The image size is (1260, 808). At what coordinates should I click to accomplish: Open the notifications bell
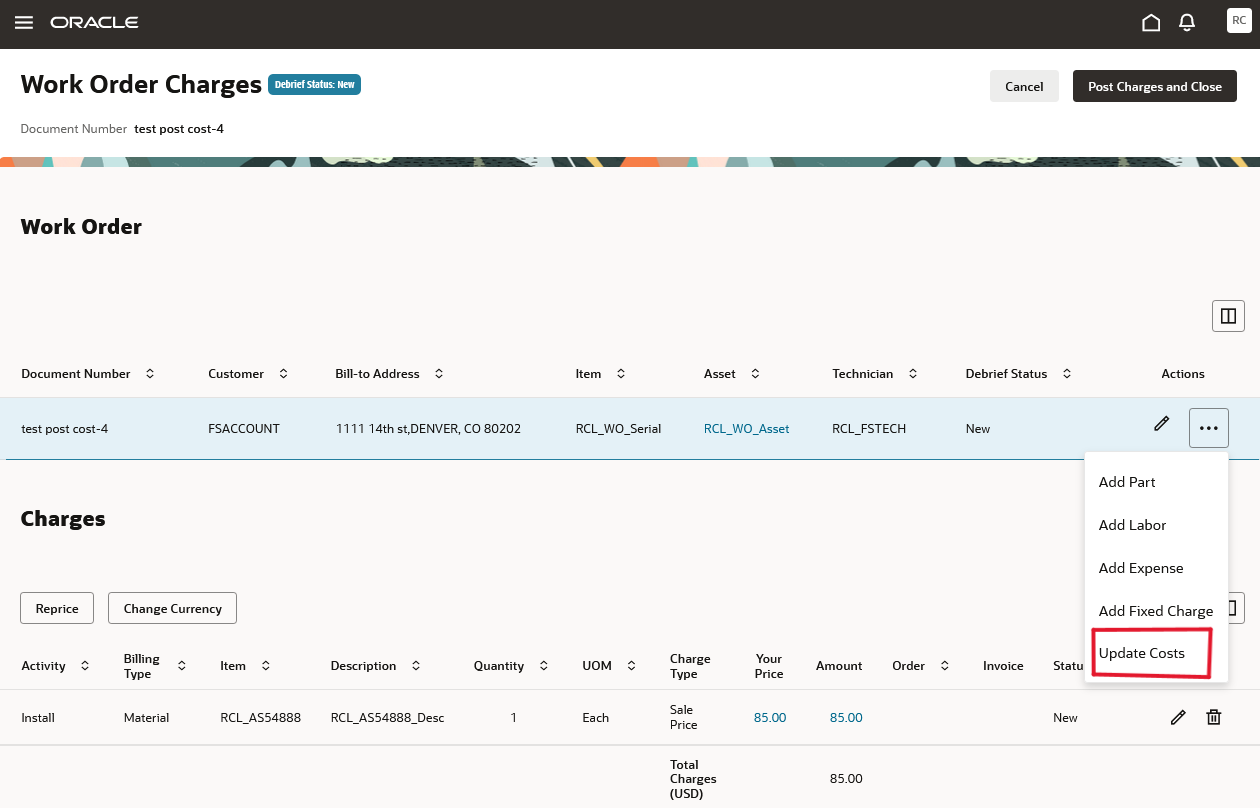[x=1187, y=21]
